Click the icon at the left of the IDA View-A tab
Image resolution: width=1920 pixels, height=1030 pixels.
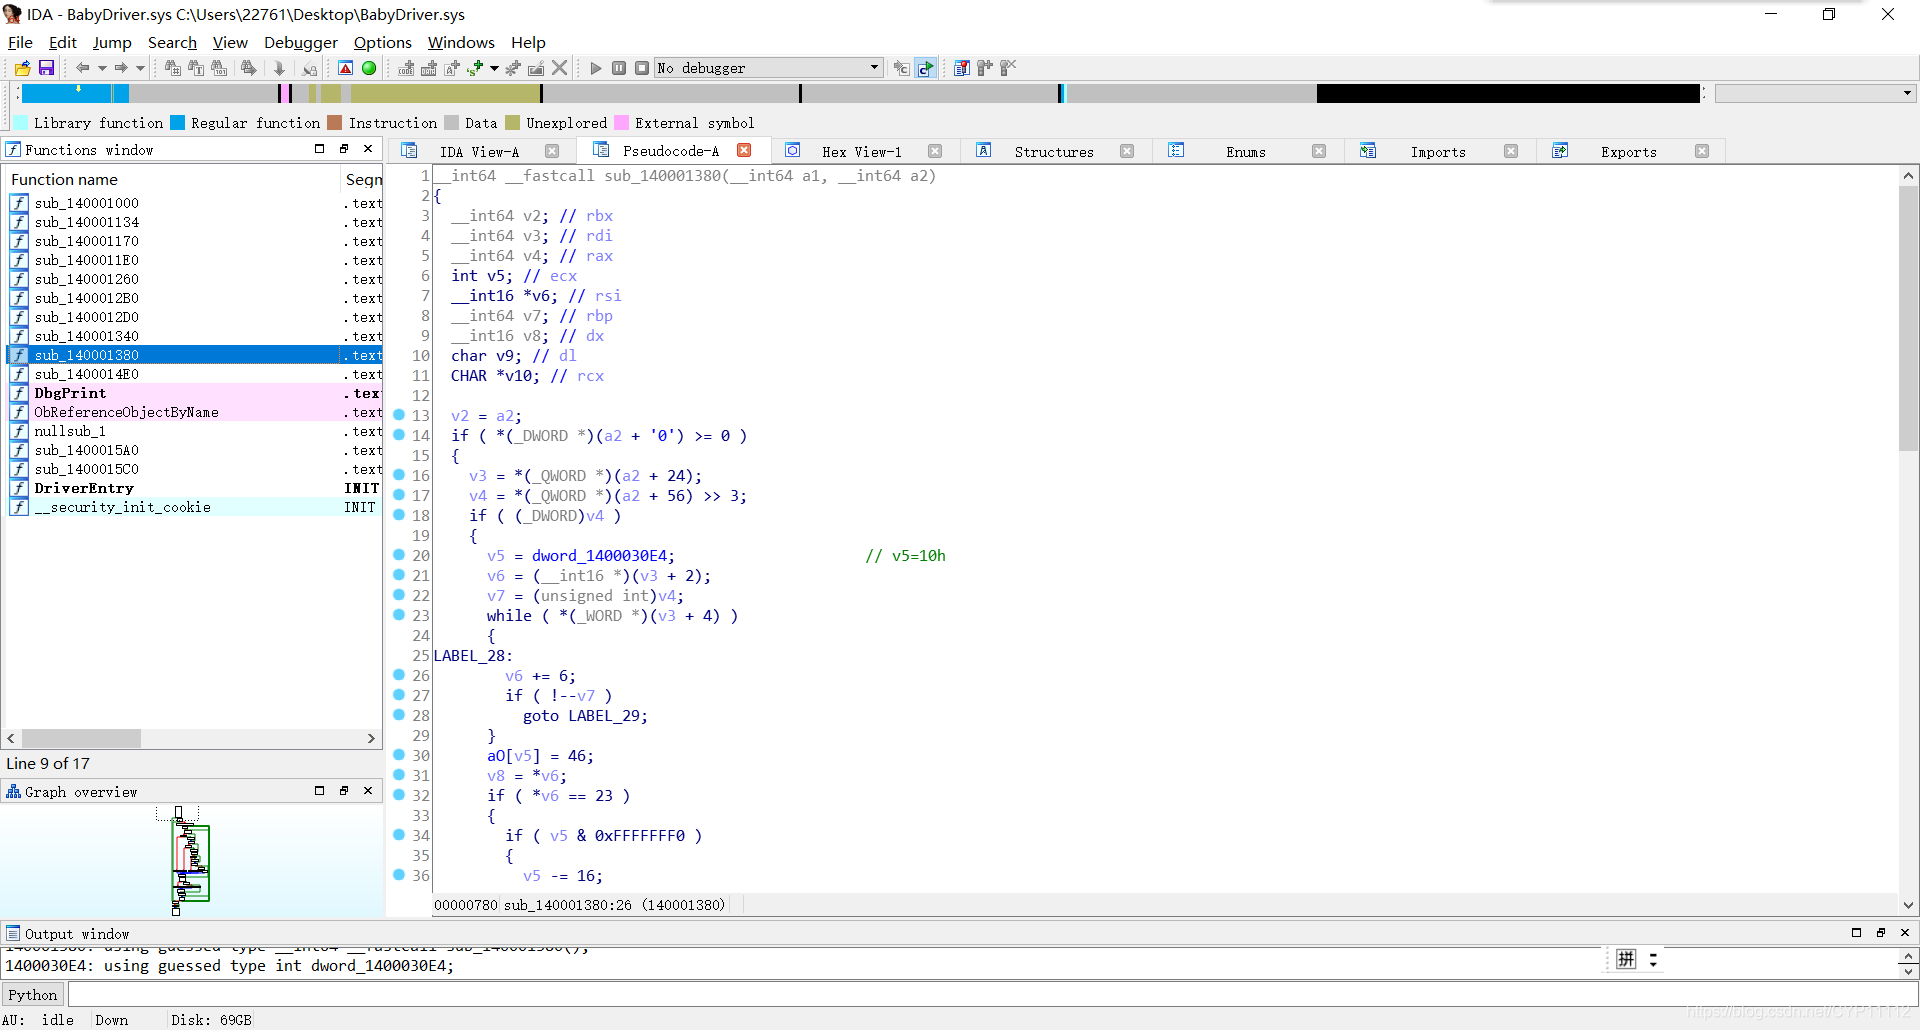point(409,151)
